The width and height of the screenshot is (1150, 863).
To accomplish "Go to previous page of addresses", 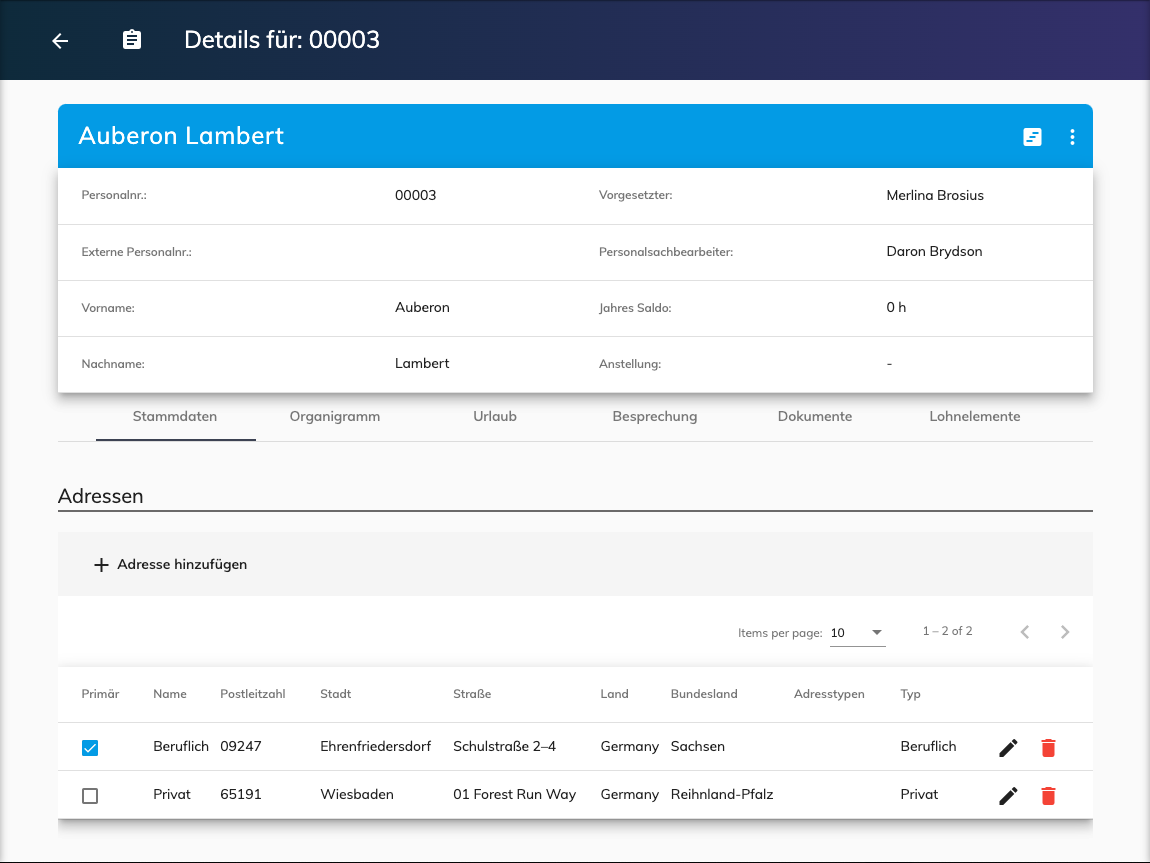I will coord(1025,632).
